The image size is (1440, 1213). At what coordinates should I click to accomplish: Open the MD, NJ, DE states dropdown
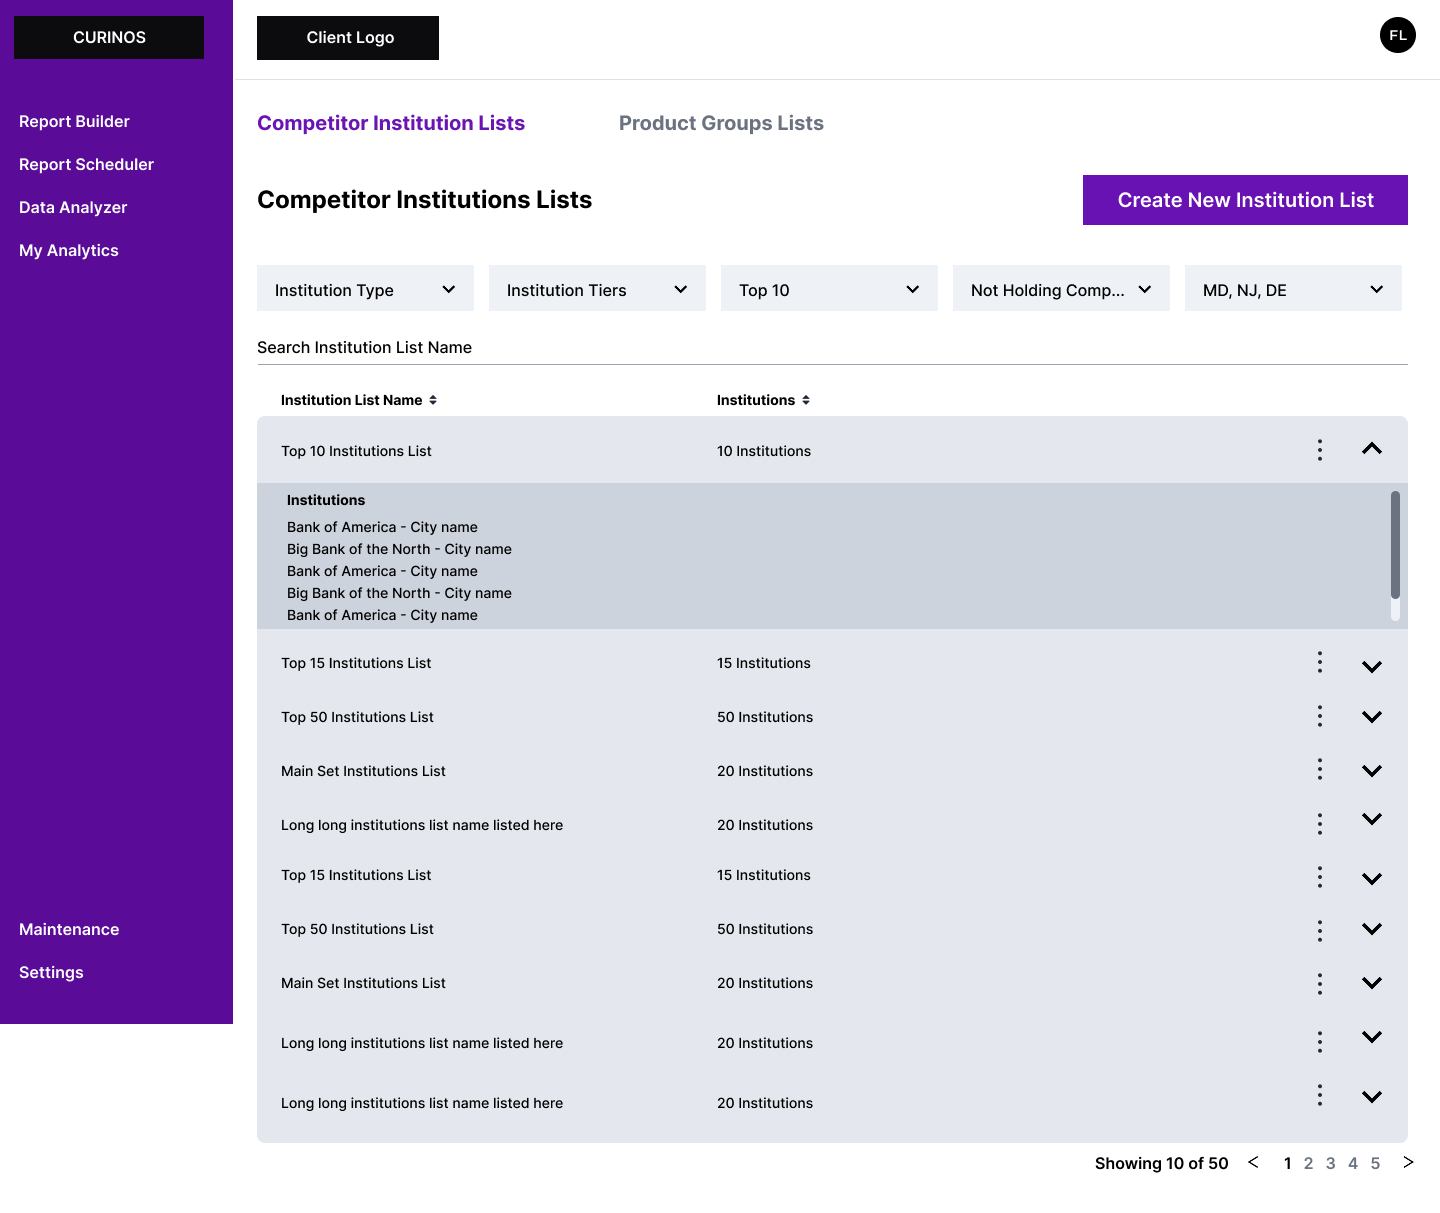point(1293,289)
